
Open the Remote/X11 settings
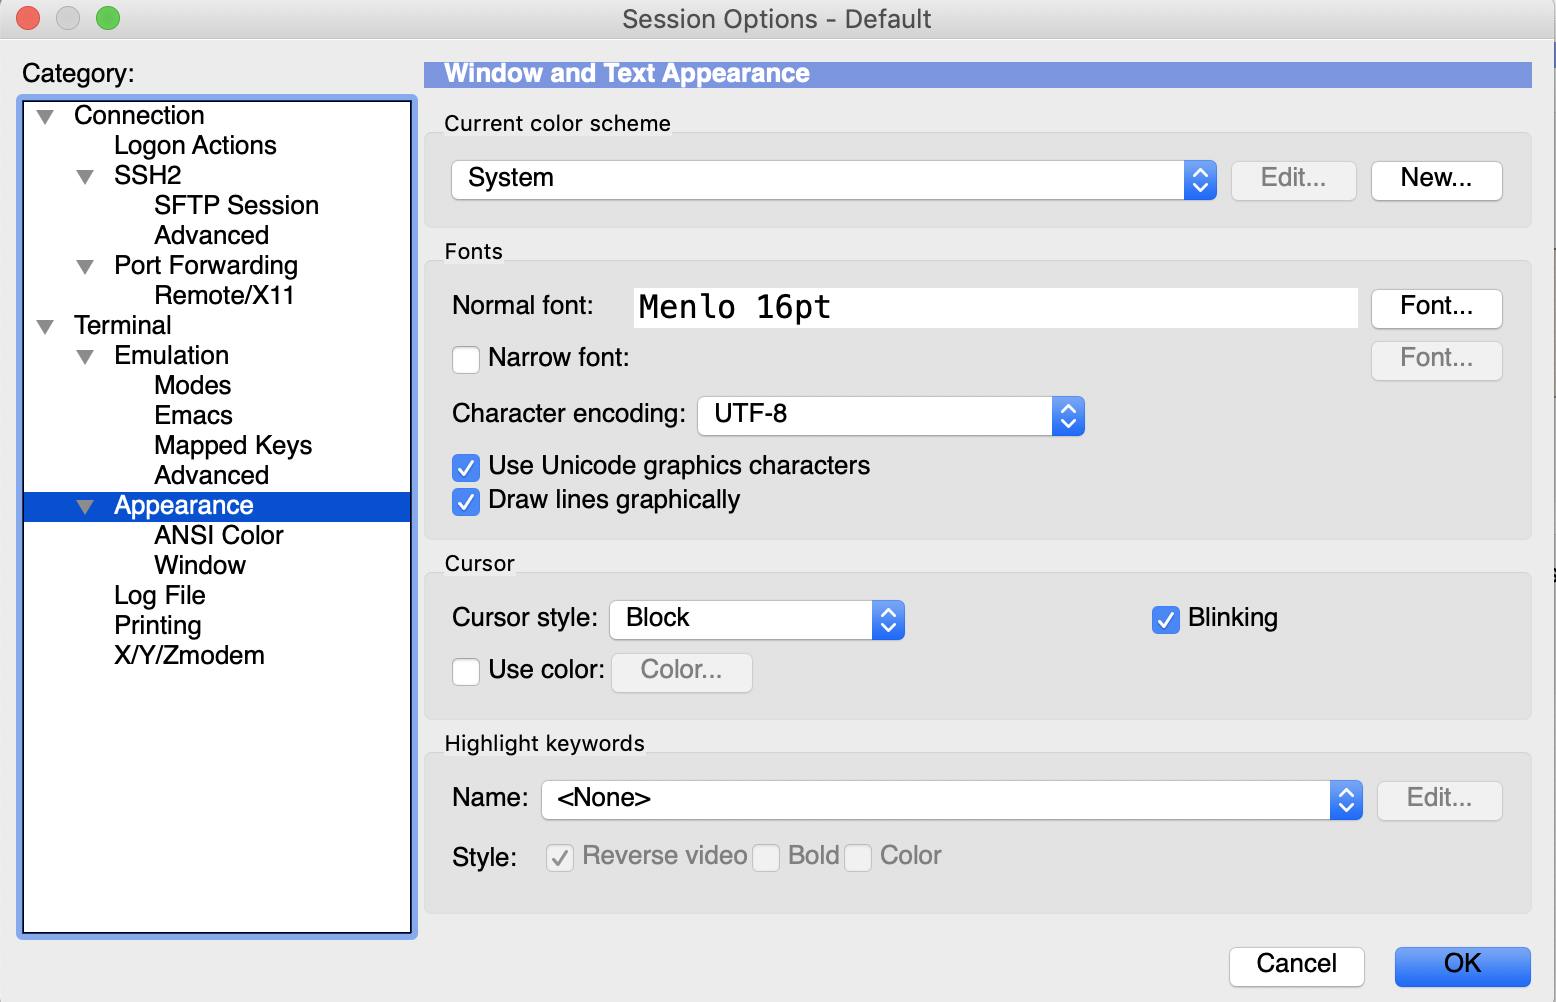224,295
